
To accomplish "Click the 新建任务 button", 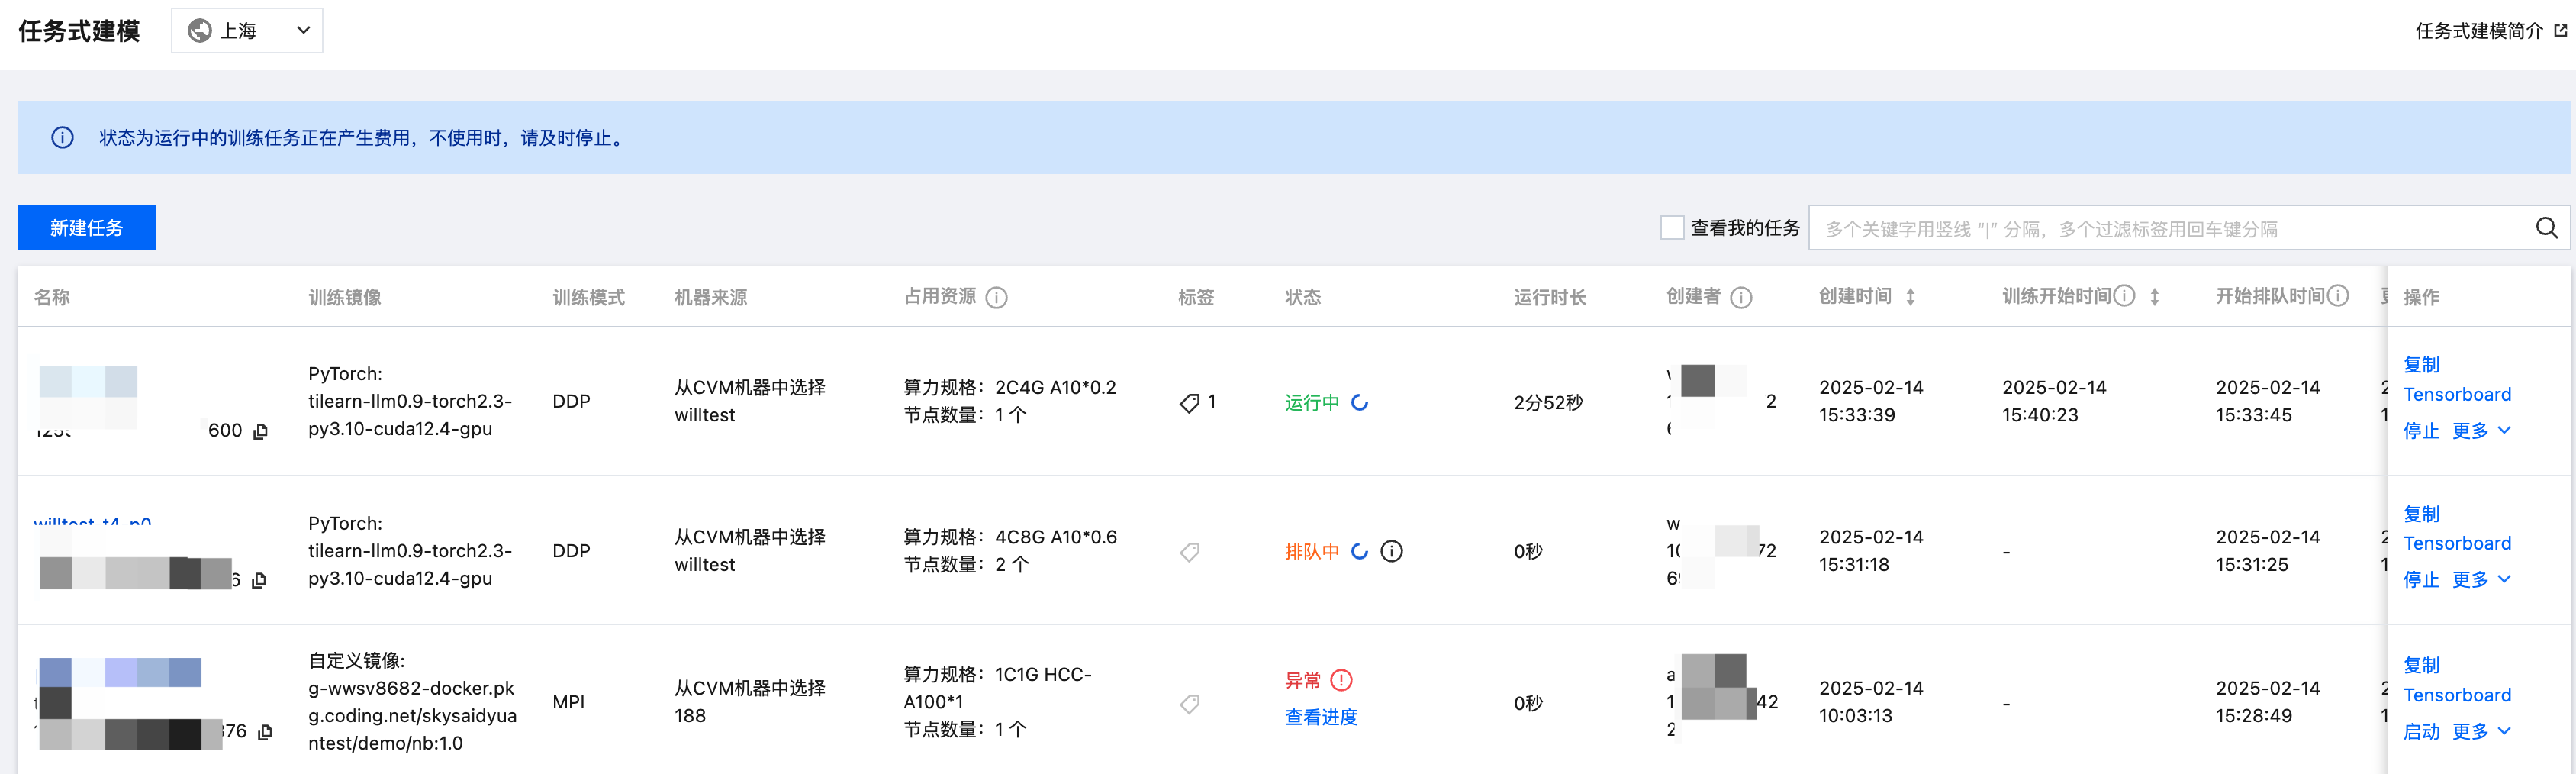I will tap(87, 228).
